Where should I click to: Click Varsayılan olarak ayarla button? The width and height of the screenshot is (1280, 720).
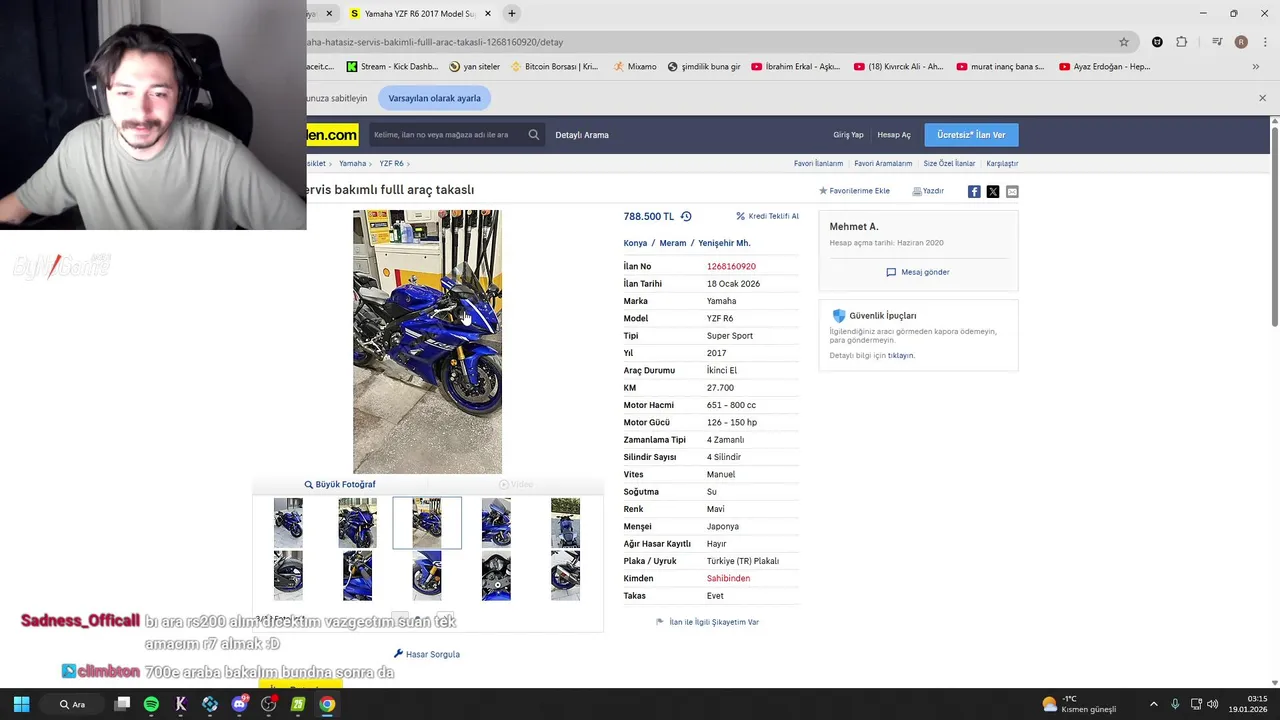click(x=434, y=98)
